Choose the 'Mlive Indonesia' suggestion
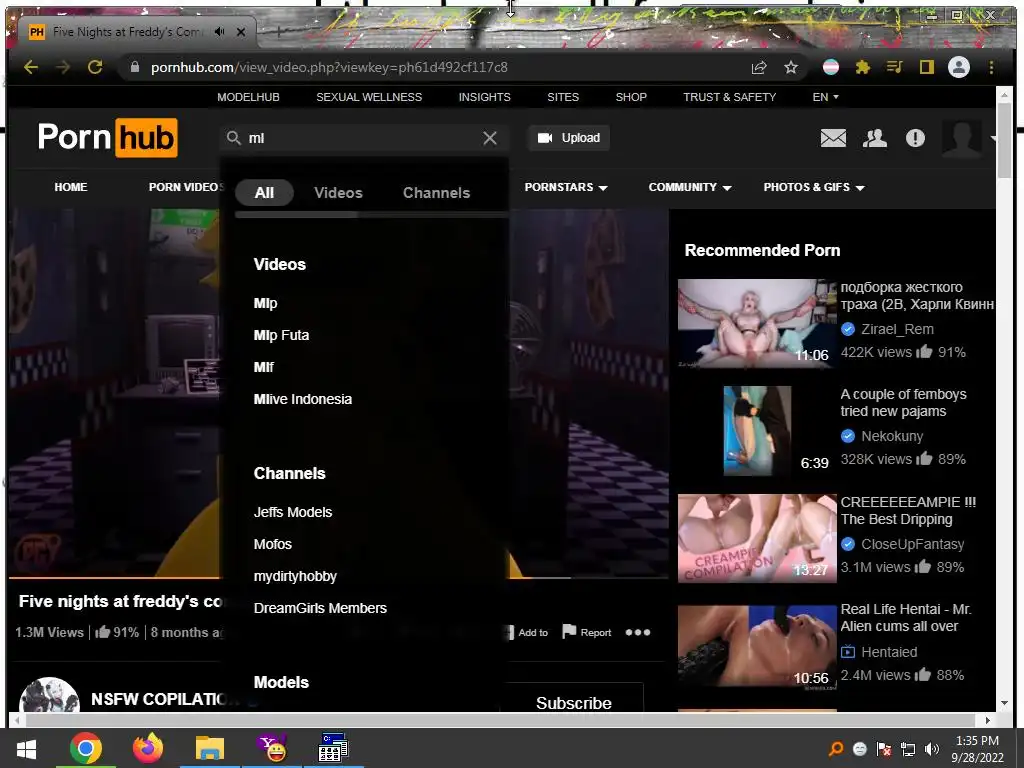This screenshot has height=768, width=1024. pyautogui.click(x=302, y=399)
